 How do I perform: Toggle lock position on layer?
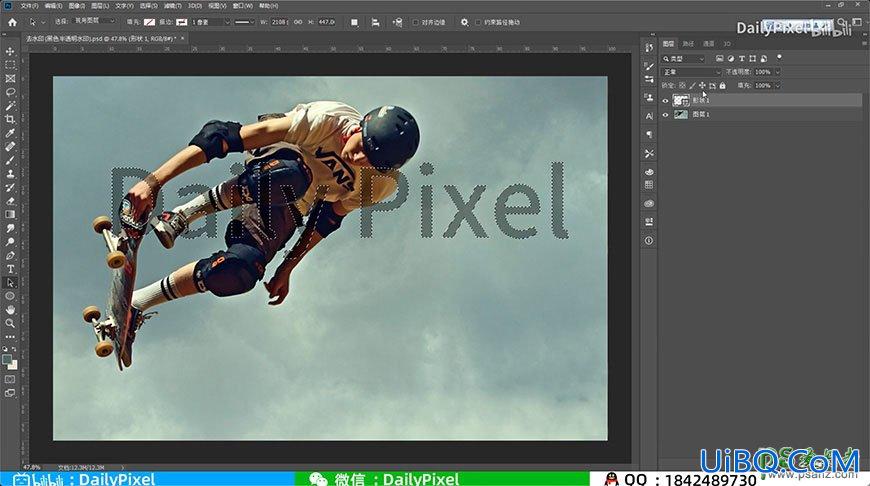click(702, 85)
